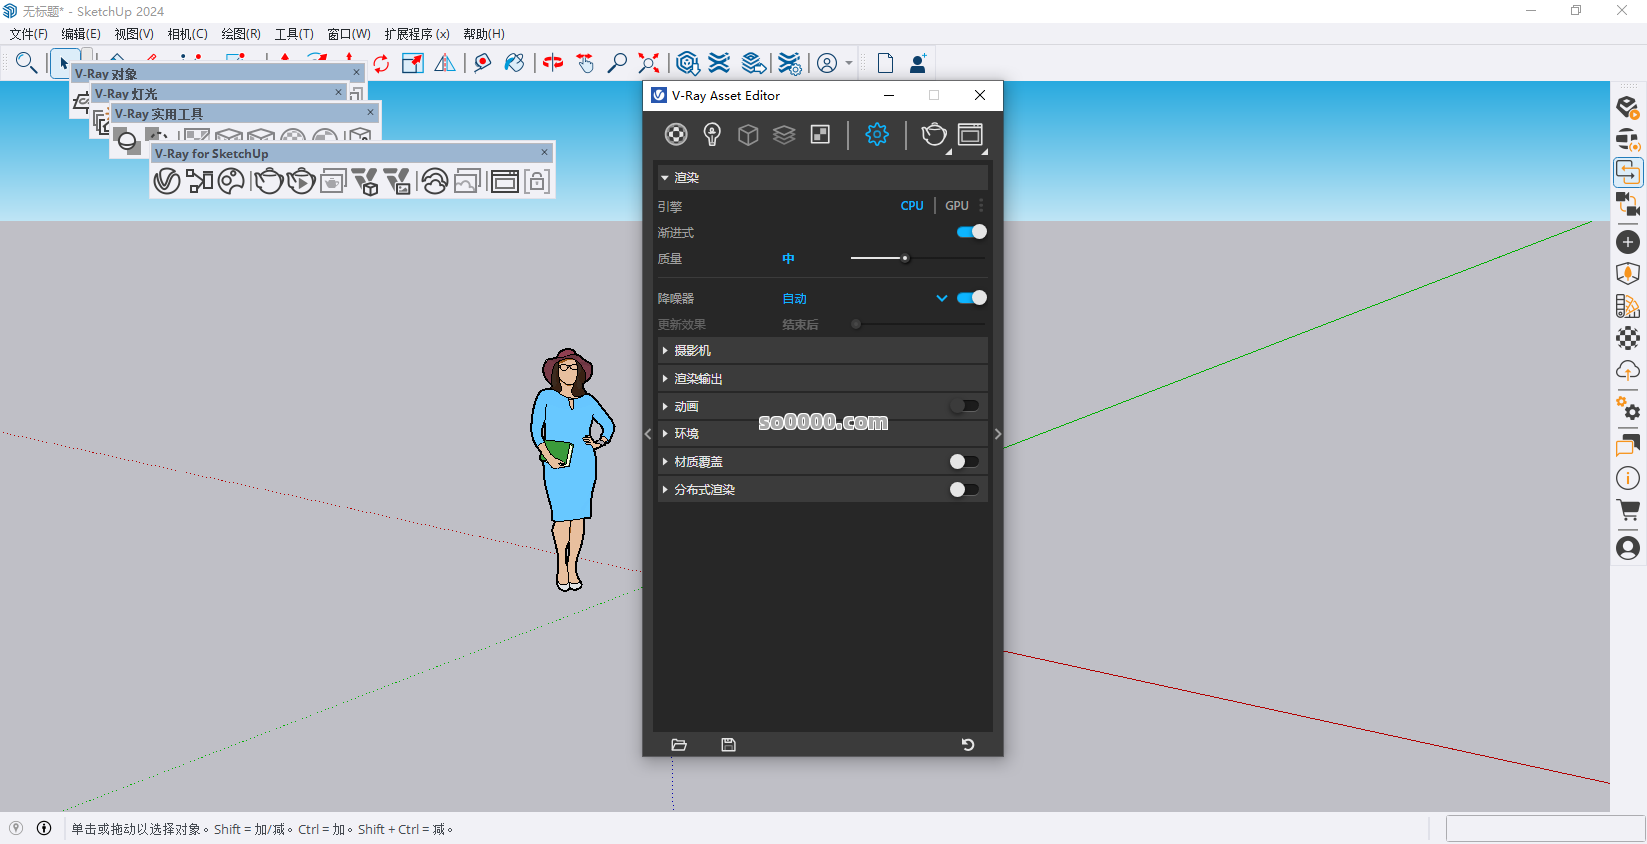The width and height of the screenshot is (1647, 844).
Task: Click the red Rotate arrows tool
Action: [381, 64]
